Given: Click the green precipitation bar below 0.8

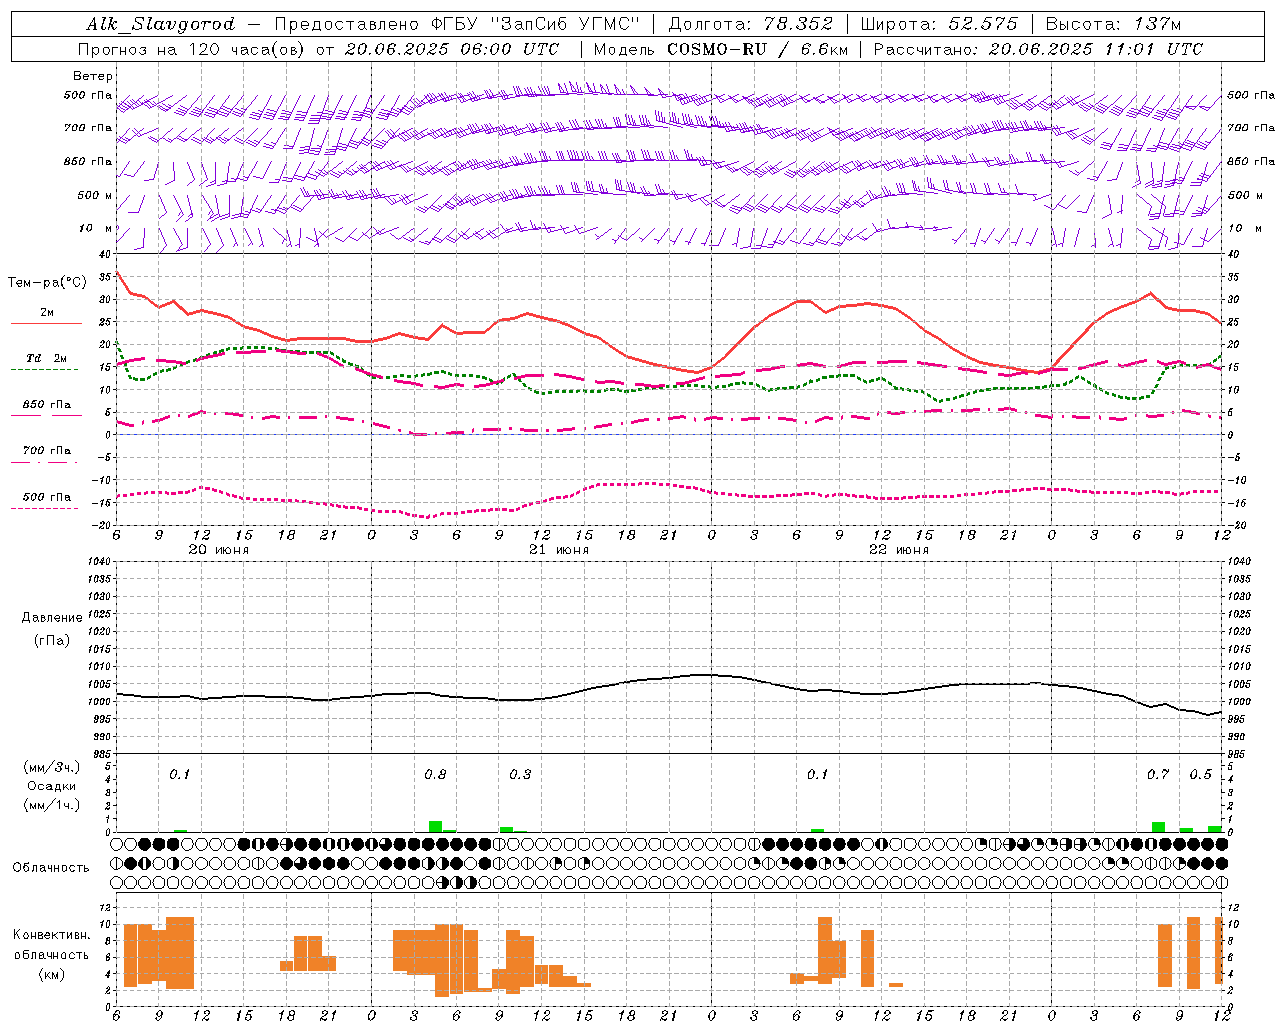Looking at the screenshot, I should [x=435, y=827].
